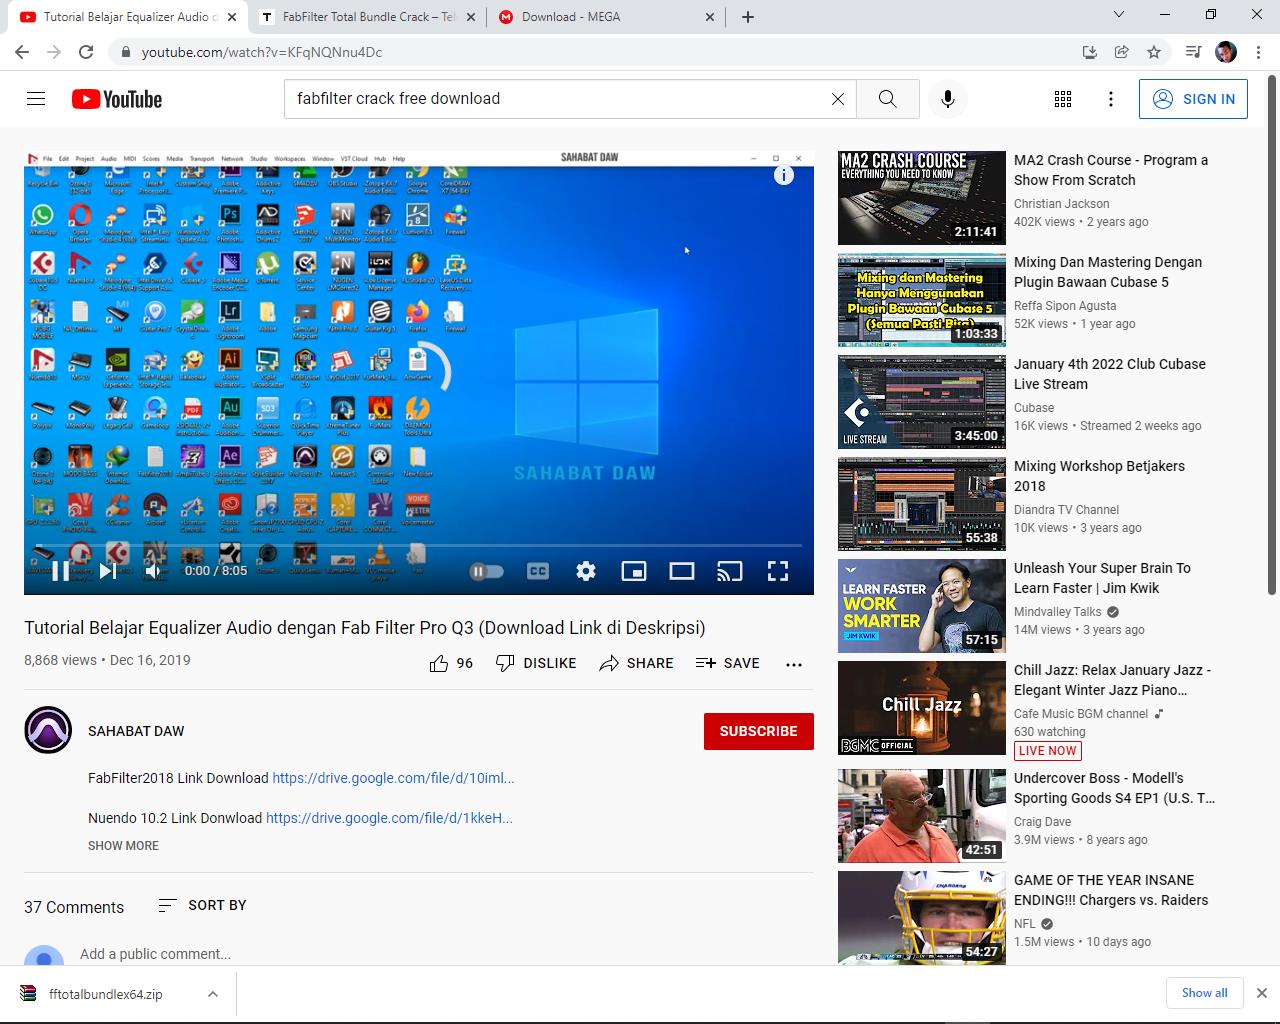The width and height of the screenshot is (1280, 1024).
Task: Start voice search with microphone icon
Action: 947,99
